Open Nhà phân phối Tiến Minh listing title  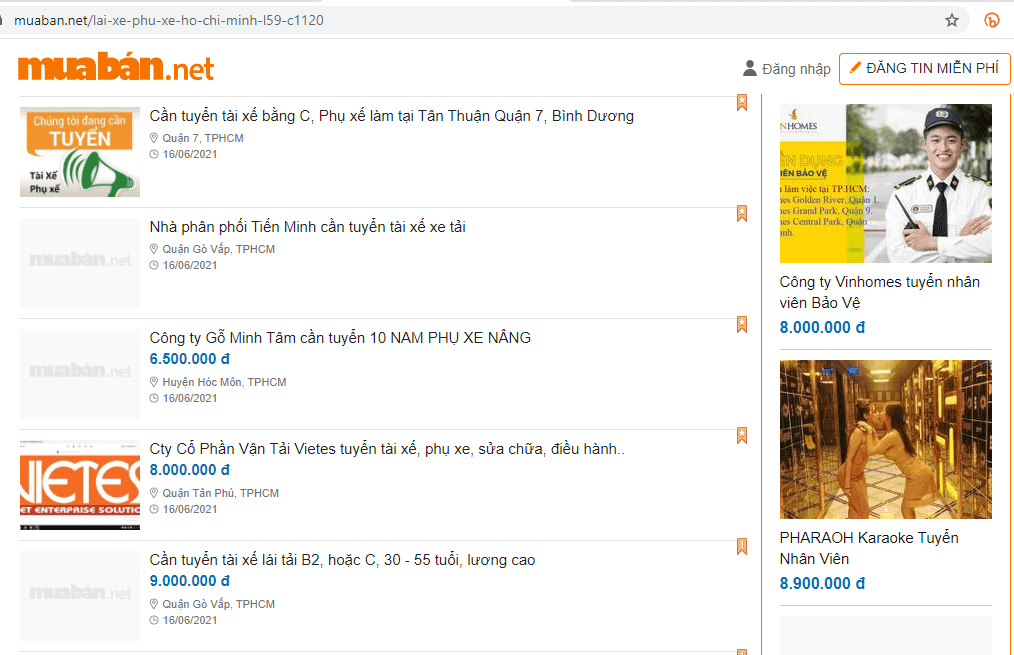coord(307,227)
